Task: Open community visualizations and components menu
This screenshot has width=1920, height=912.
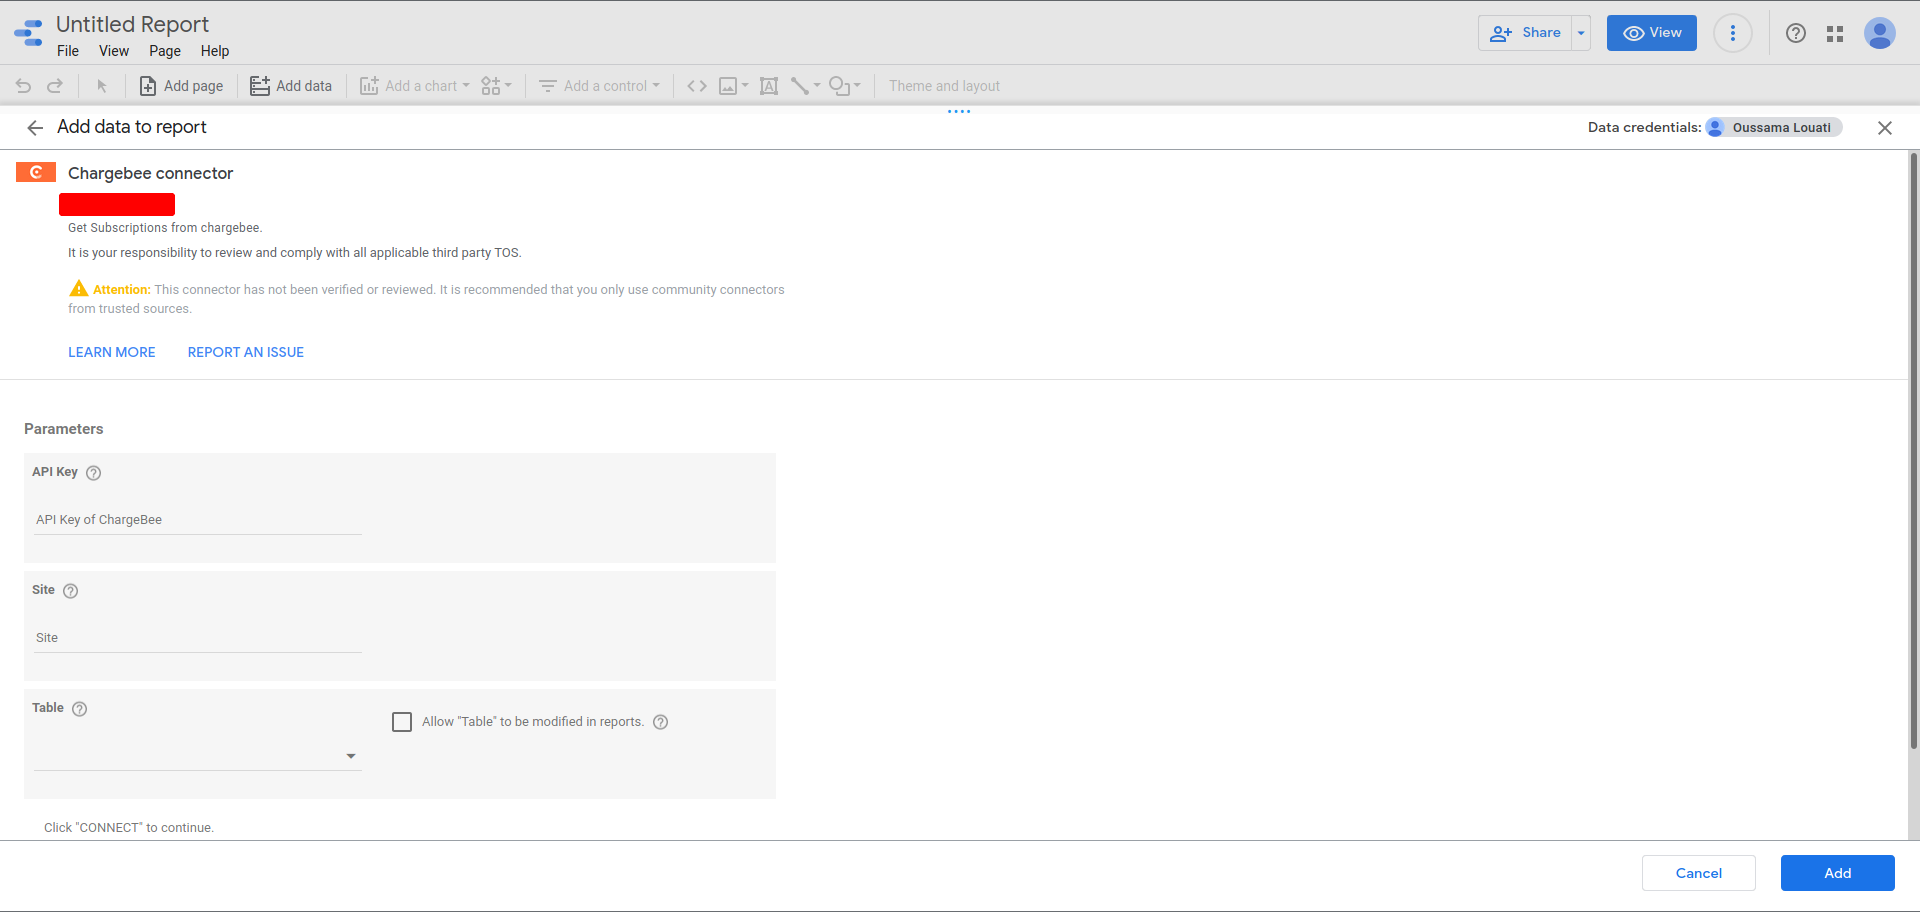Action: point(496,86)
